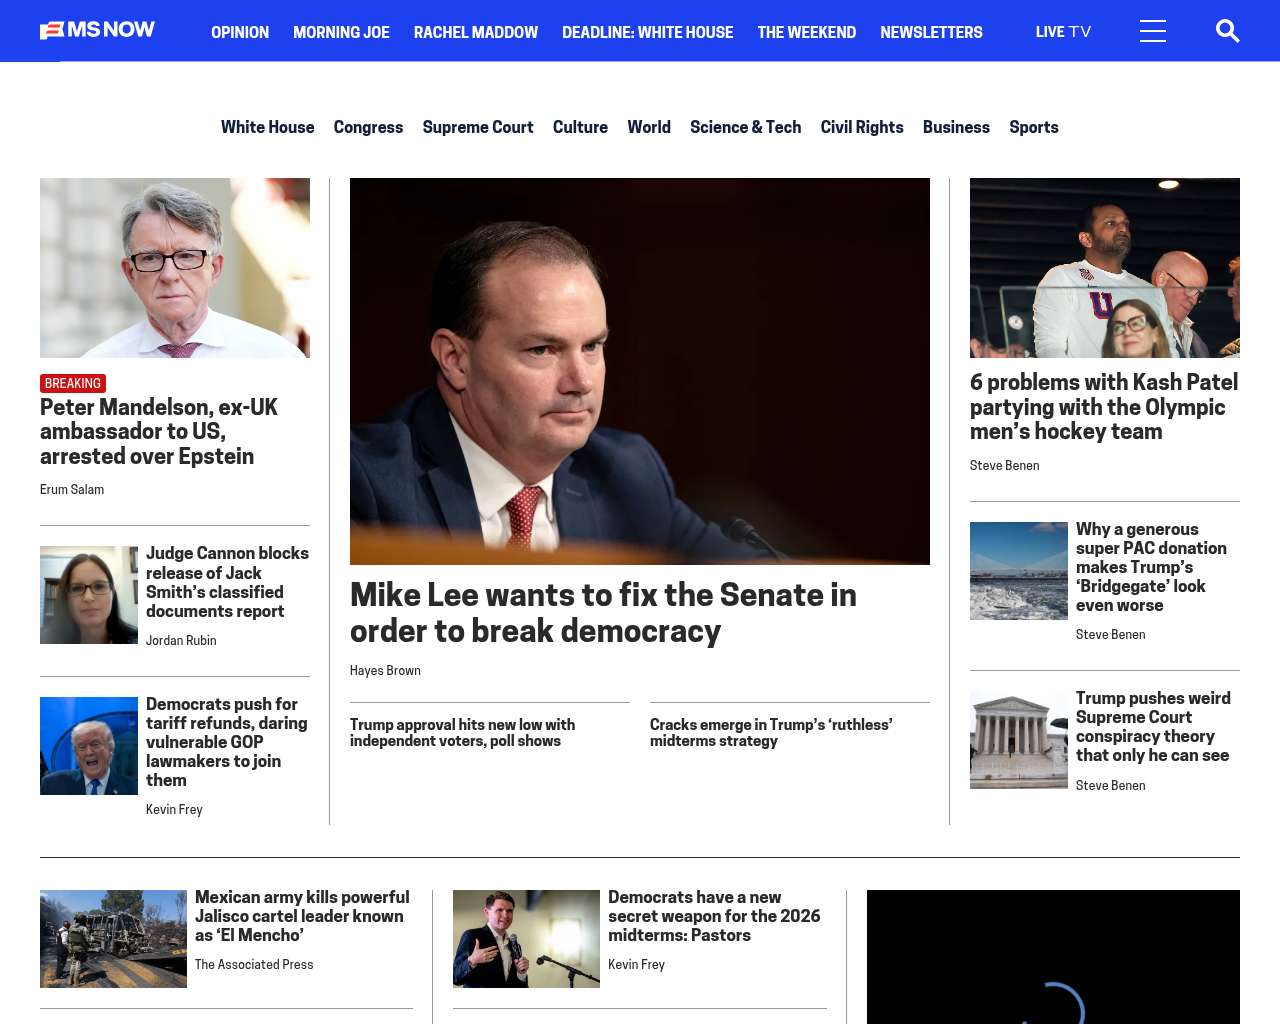The image size is (1280, 1024).
Task: Open the Mike Lee main story image
Action: 640,371
